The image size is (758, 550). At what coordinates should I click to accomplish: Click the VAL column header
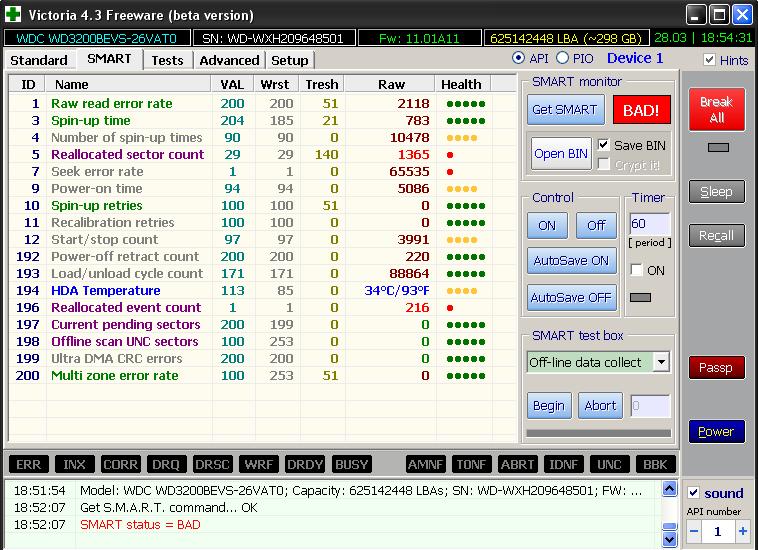(233, 85)
